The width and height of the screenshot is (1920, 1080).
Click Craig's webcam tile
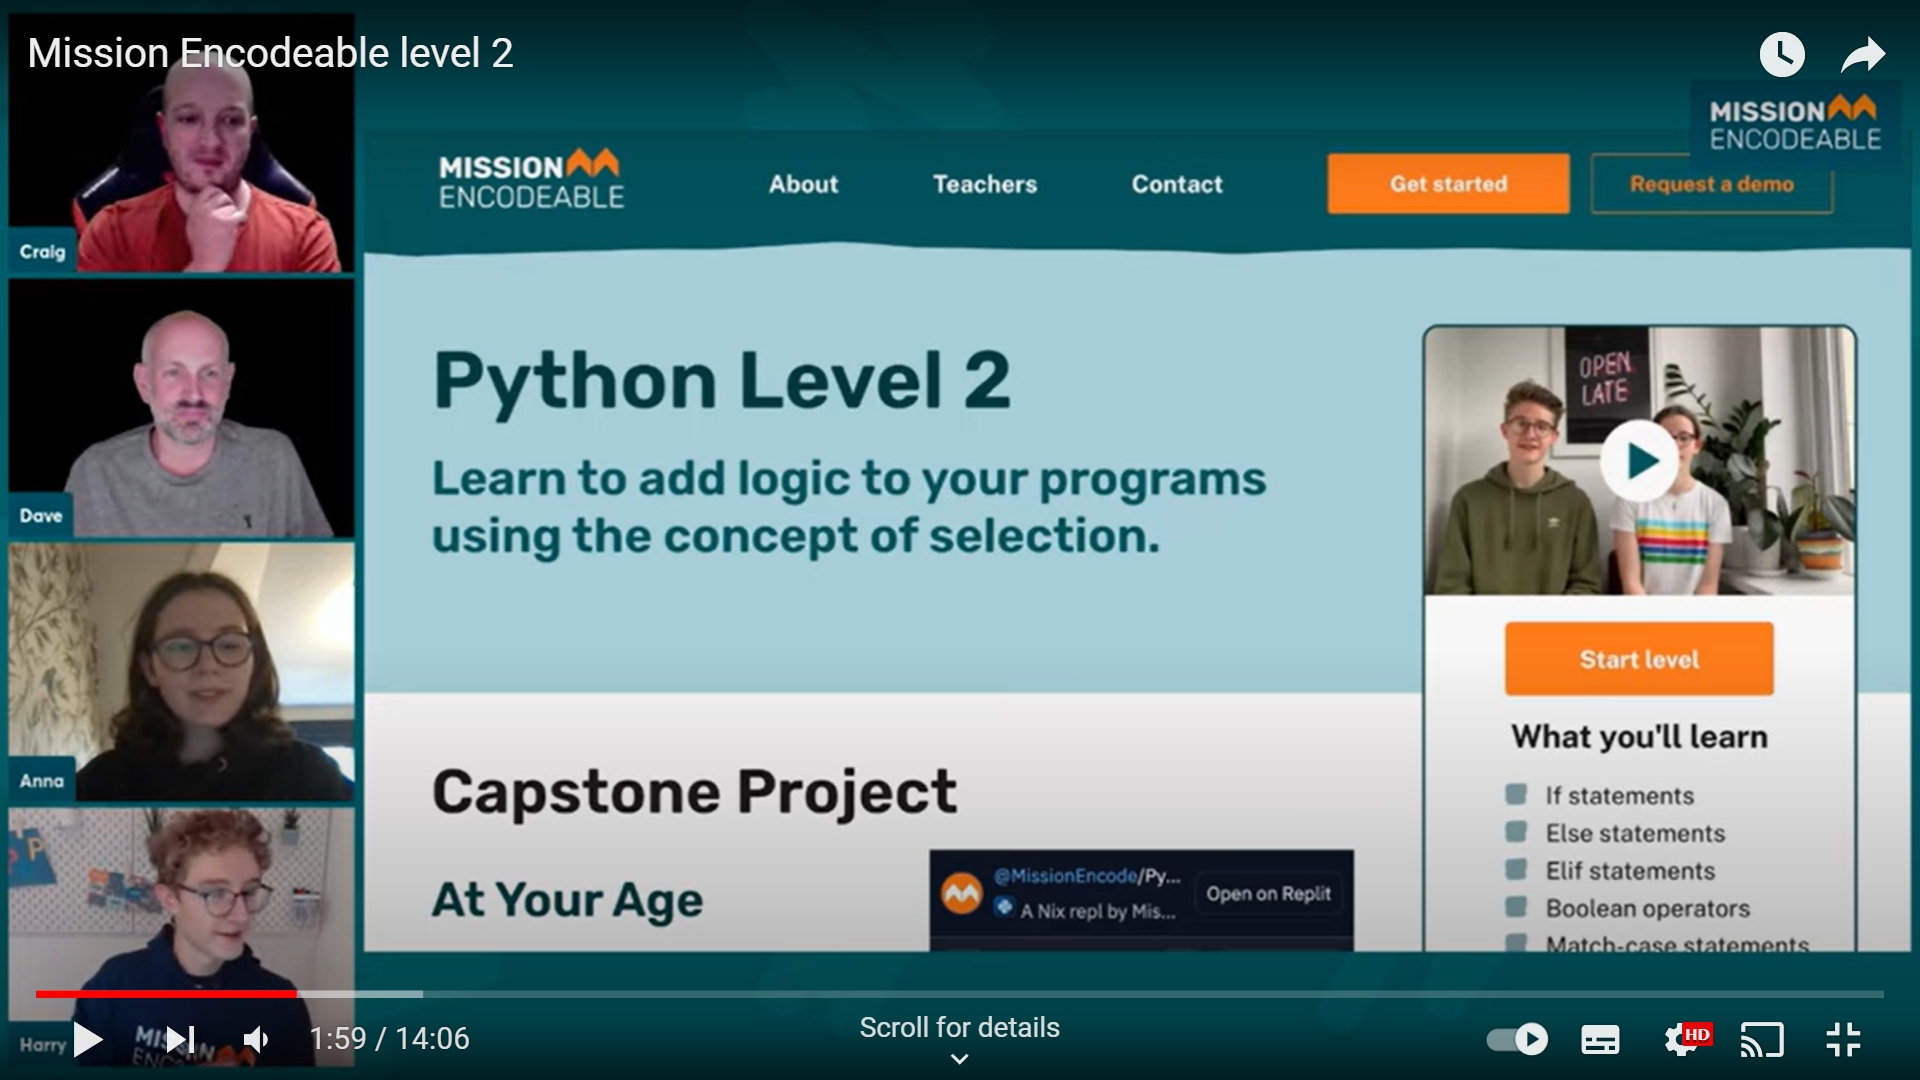[x=181, y=143]
